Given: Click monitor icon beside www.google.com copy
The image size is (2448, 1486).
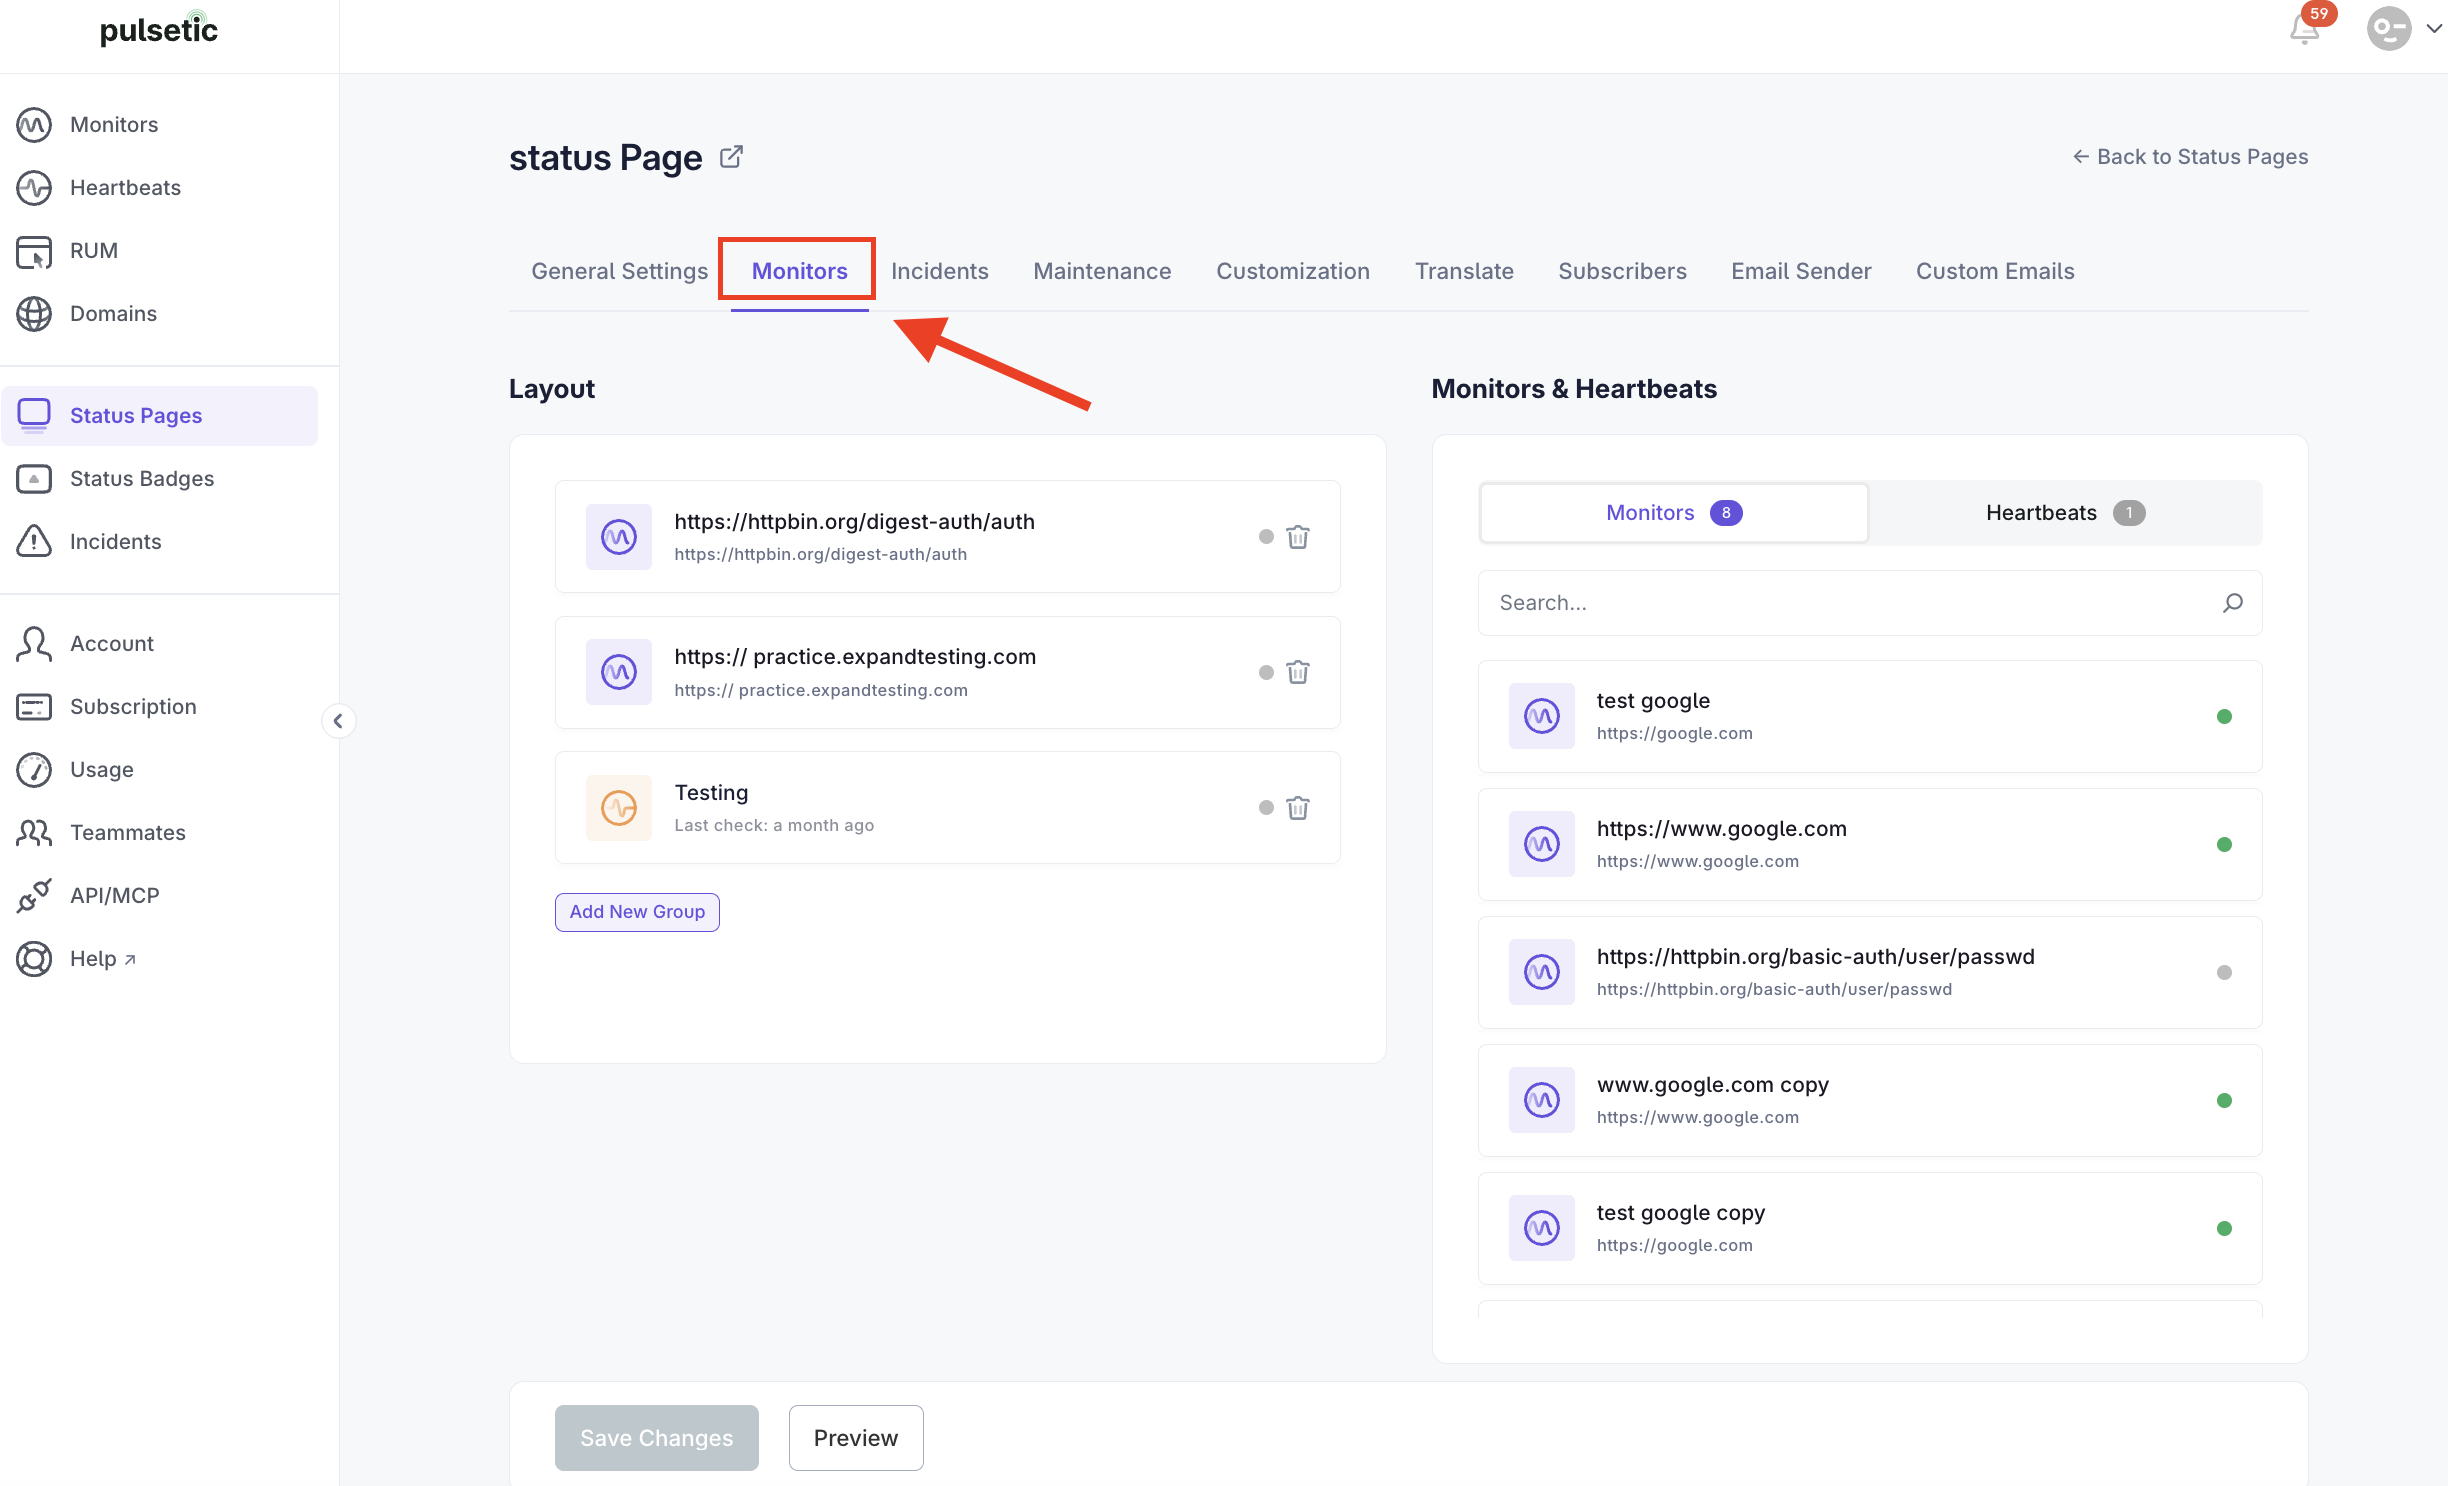Looking at the screenshot, I should (x=1542, y=1100).
